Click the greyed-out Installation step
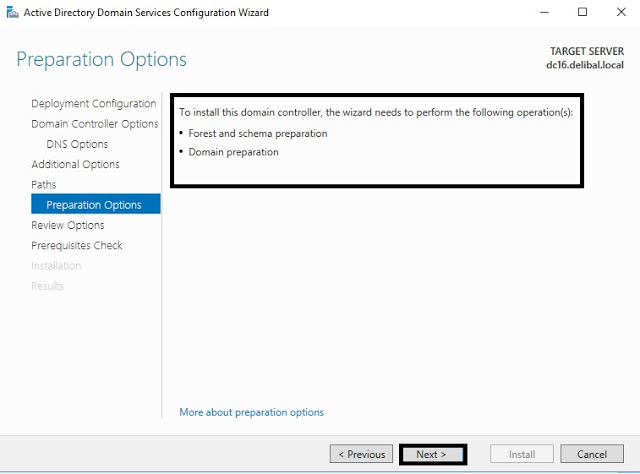The width and height of the screenshot is (640, 474). (x=56, y=266)
